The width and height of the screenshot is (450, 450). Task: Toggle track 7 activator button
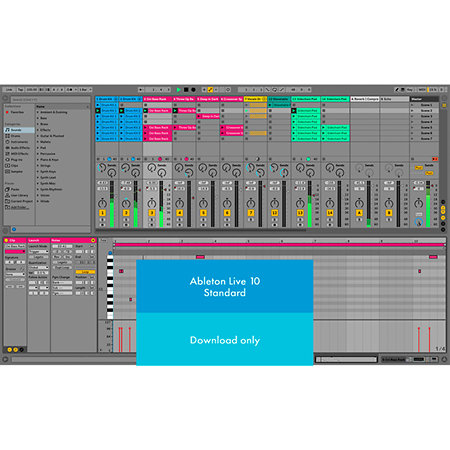(251, 213)
